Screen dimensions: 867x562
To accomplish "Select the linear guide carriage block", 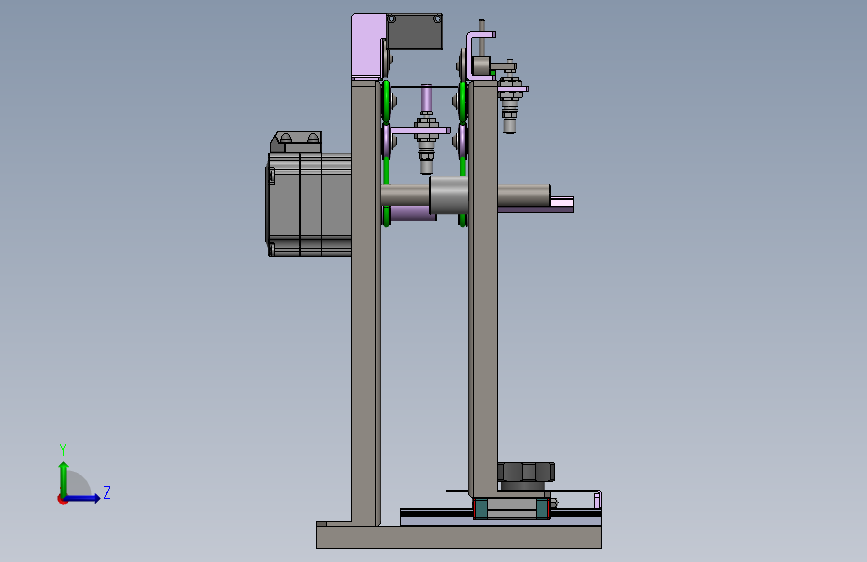I will (511, 508).
